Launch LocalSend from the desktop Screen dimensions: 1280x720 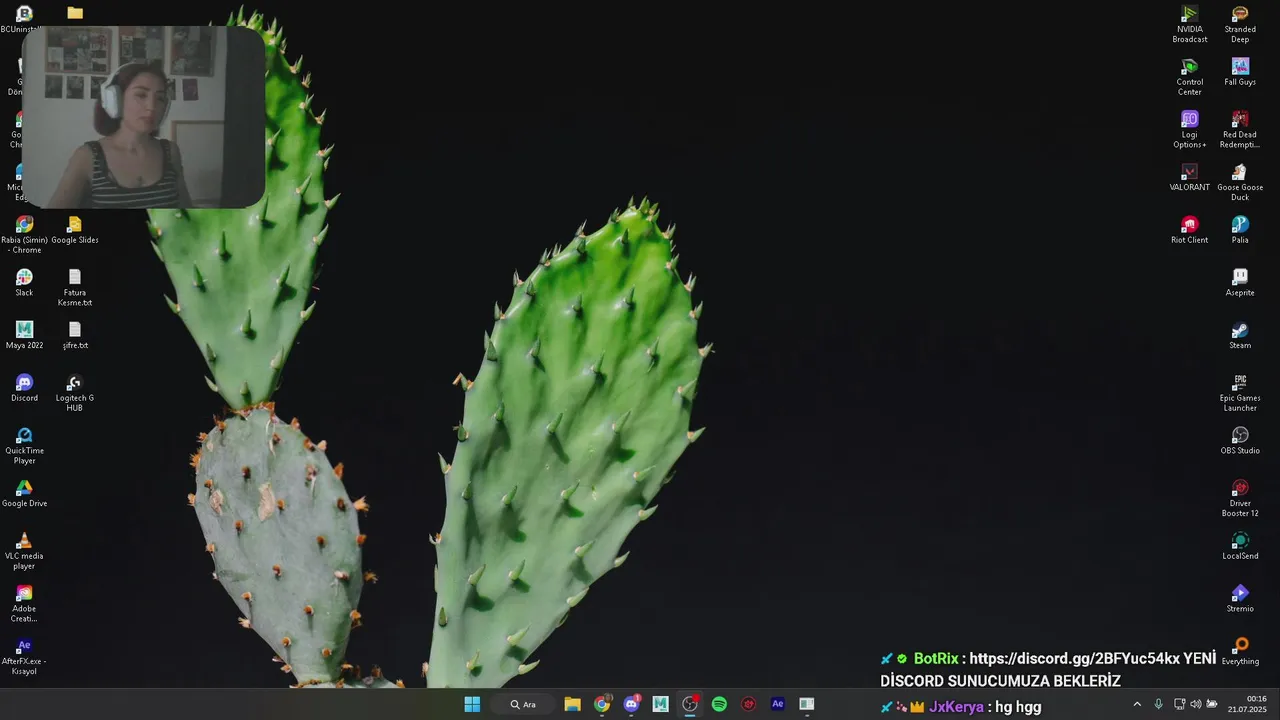pos(1240,546)
